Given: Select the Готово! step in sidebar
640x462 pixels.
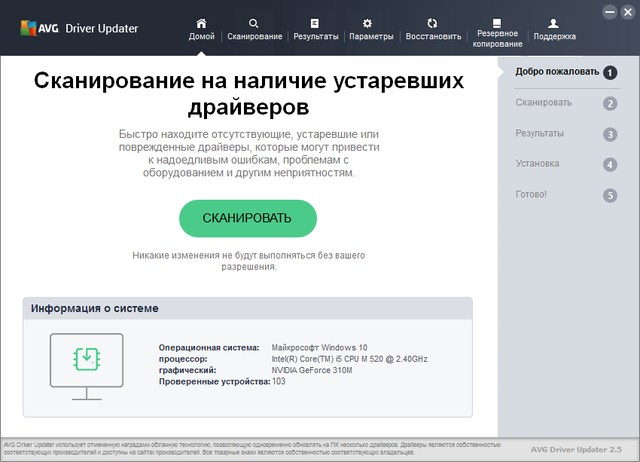Looking at the screenshot, I should point(532,194).
